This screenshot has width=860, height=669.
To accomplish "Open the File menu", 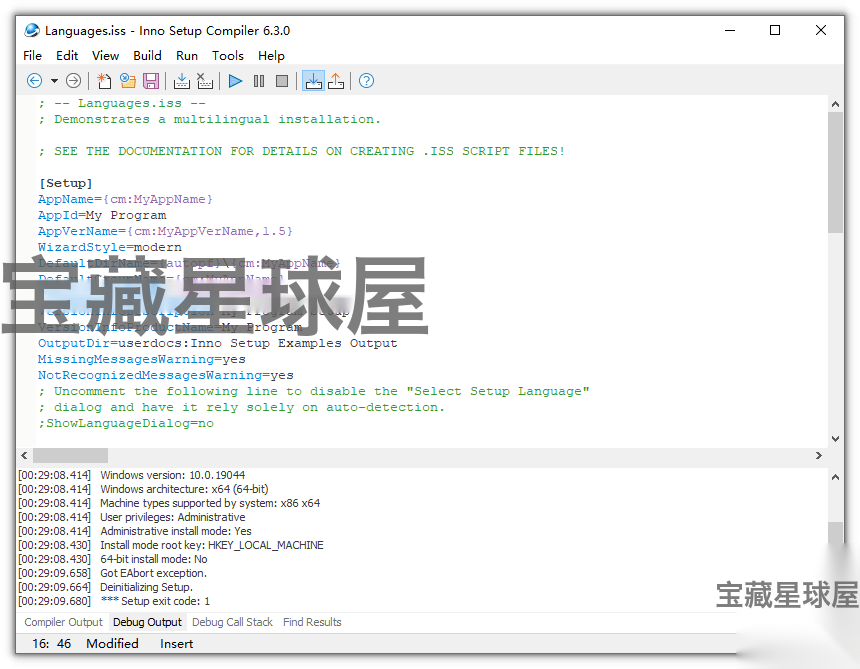I will [x=32, y=55].
